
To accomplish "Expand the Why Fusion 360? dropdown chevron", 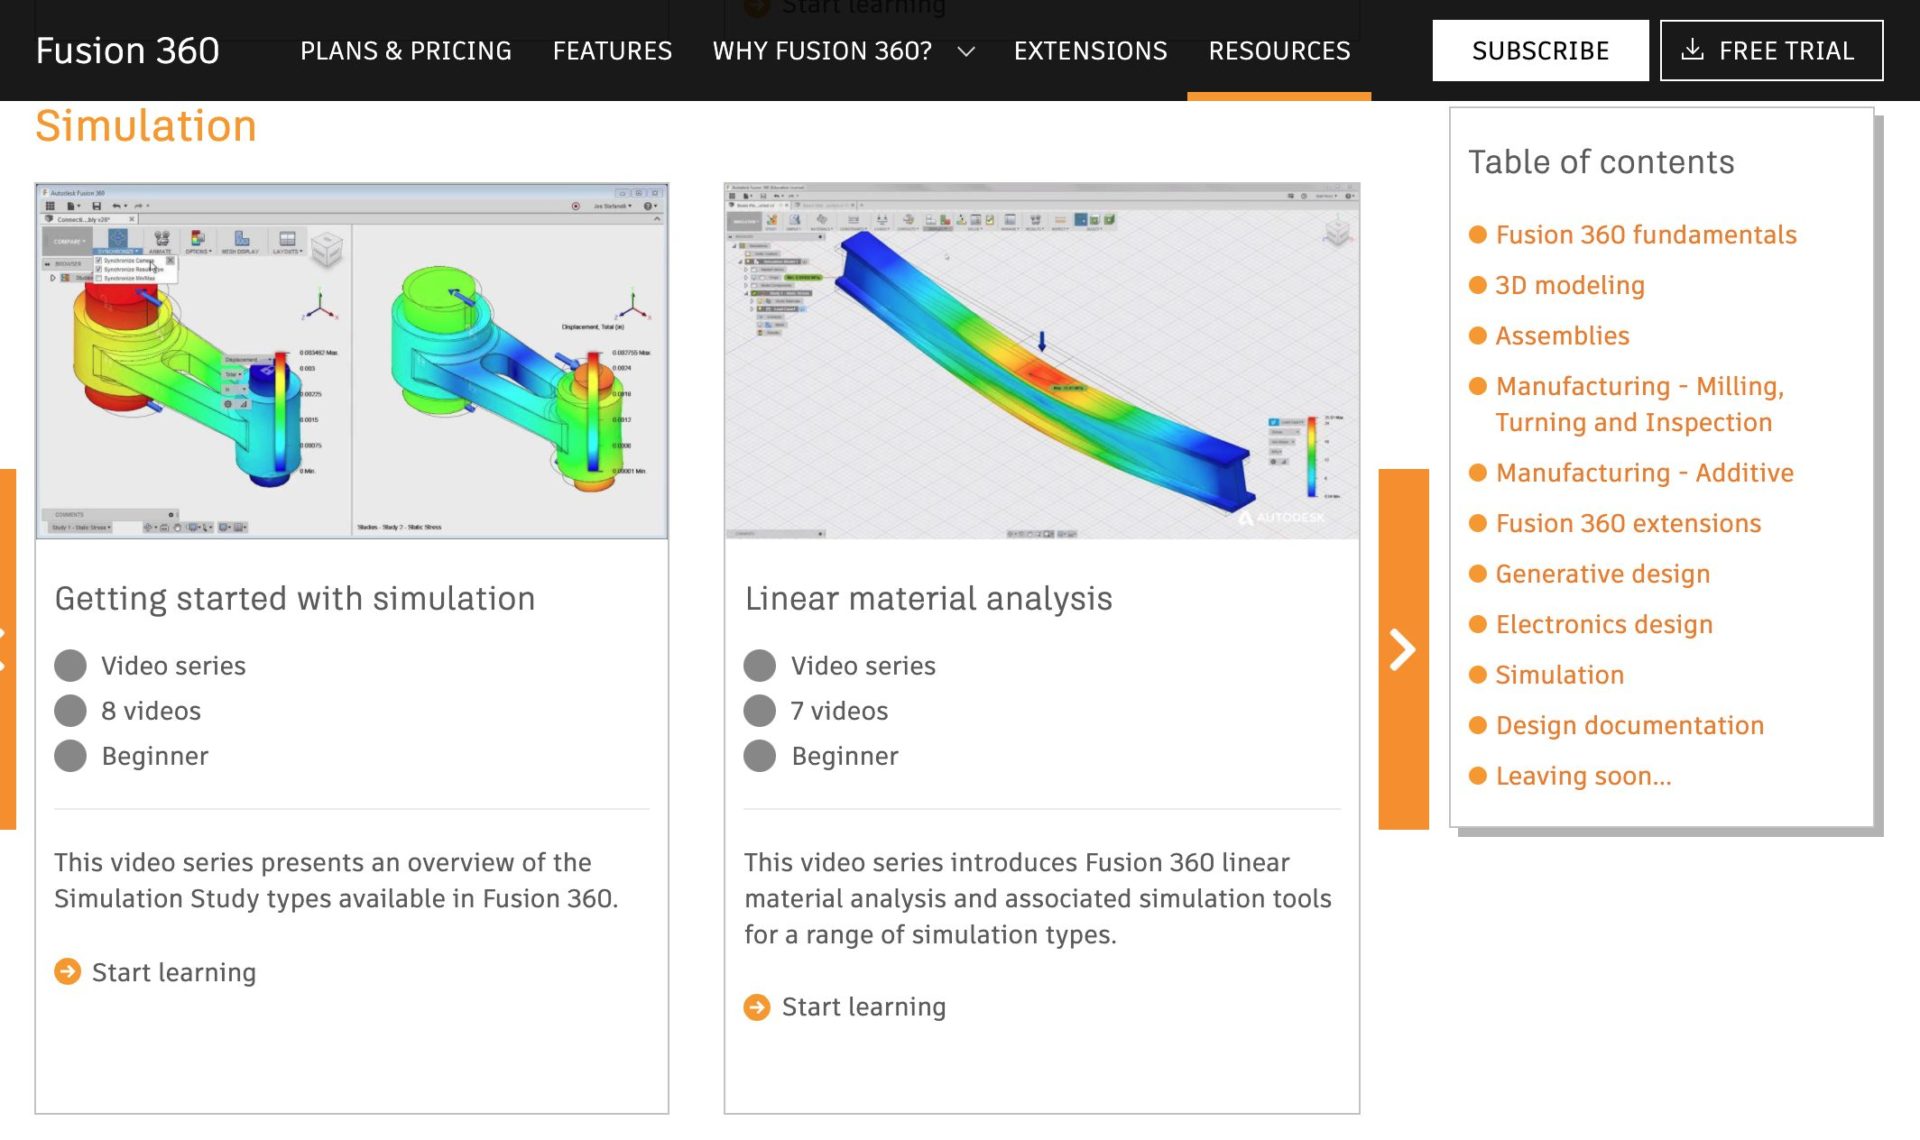I will click(x=966, y=52).
